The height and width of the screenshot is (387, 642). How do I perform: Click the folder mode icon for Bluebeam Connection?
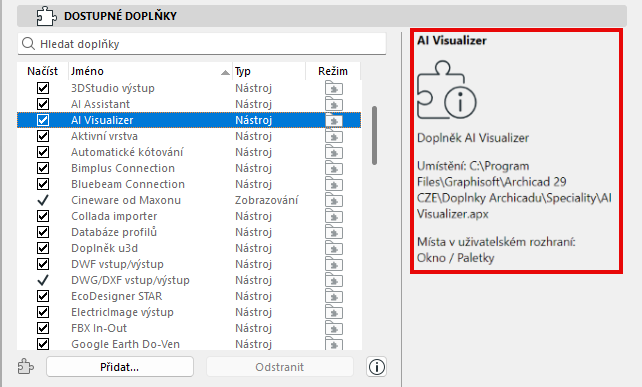point(334,184)
